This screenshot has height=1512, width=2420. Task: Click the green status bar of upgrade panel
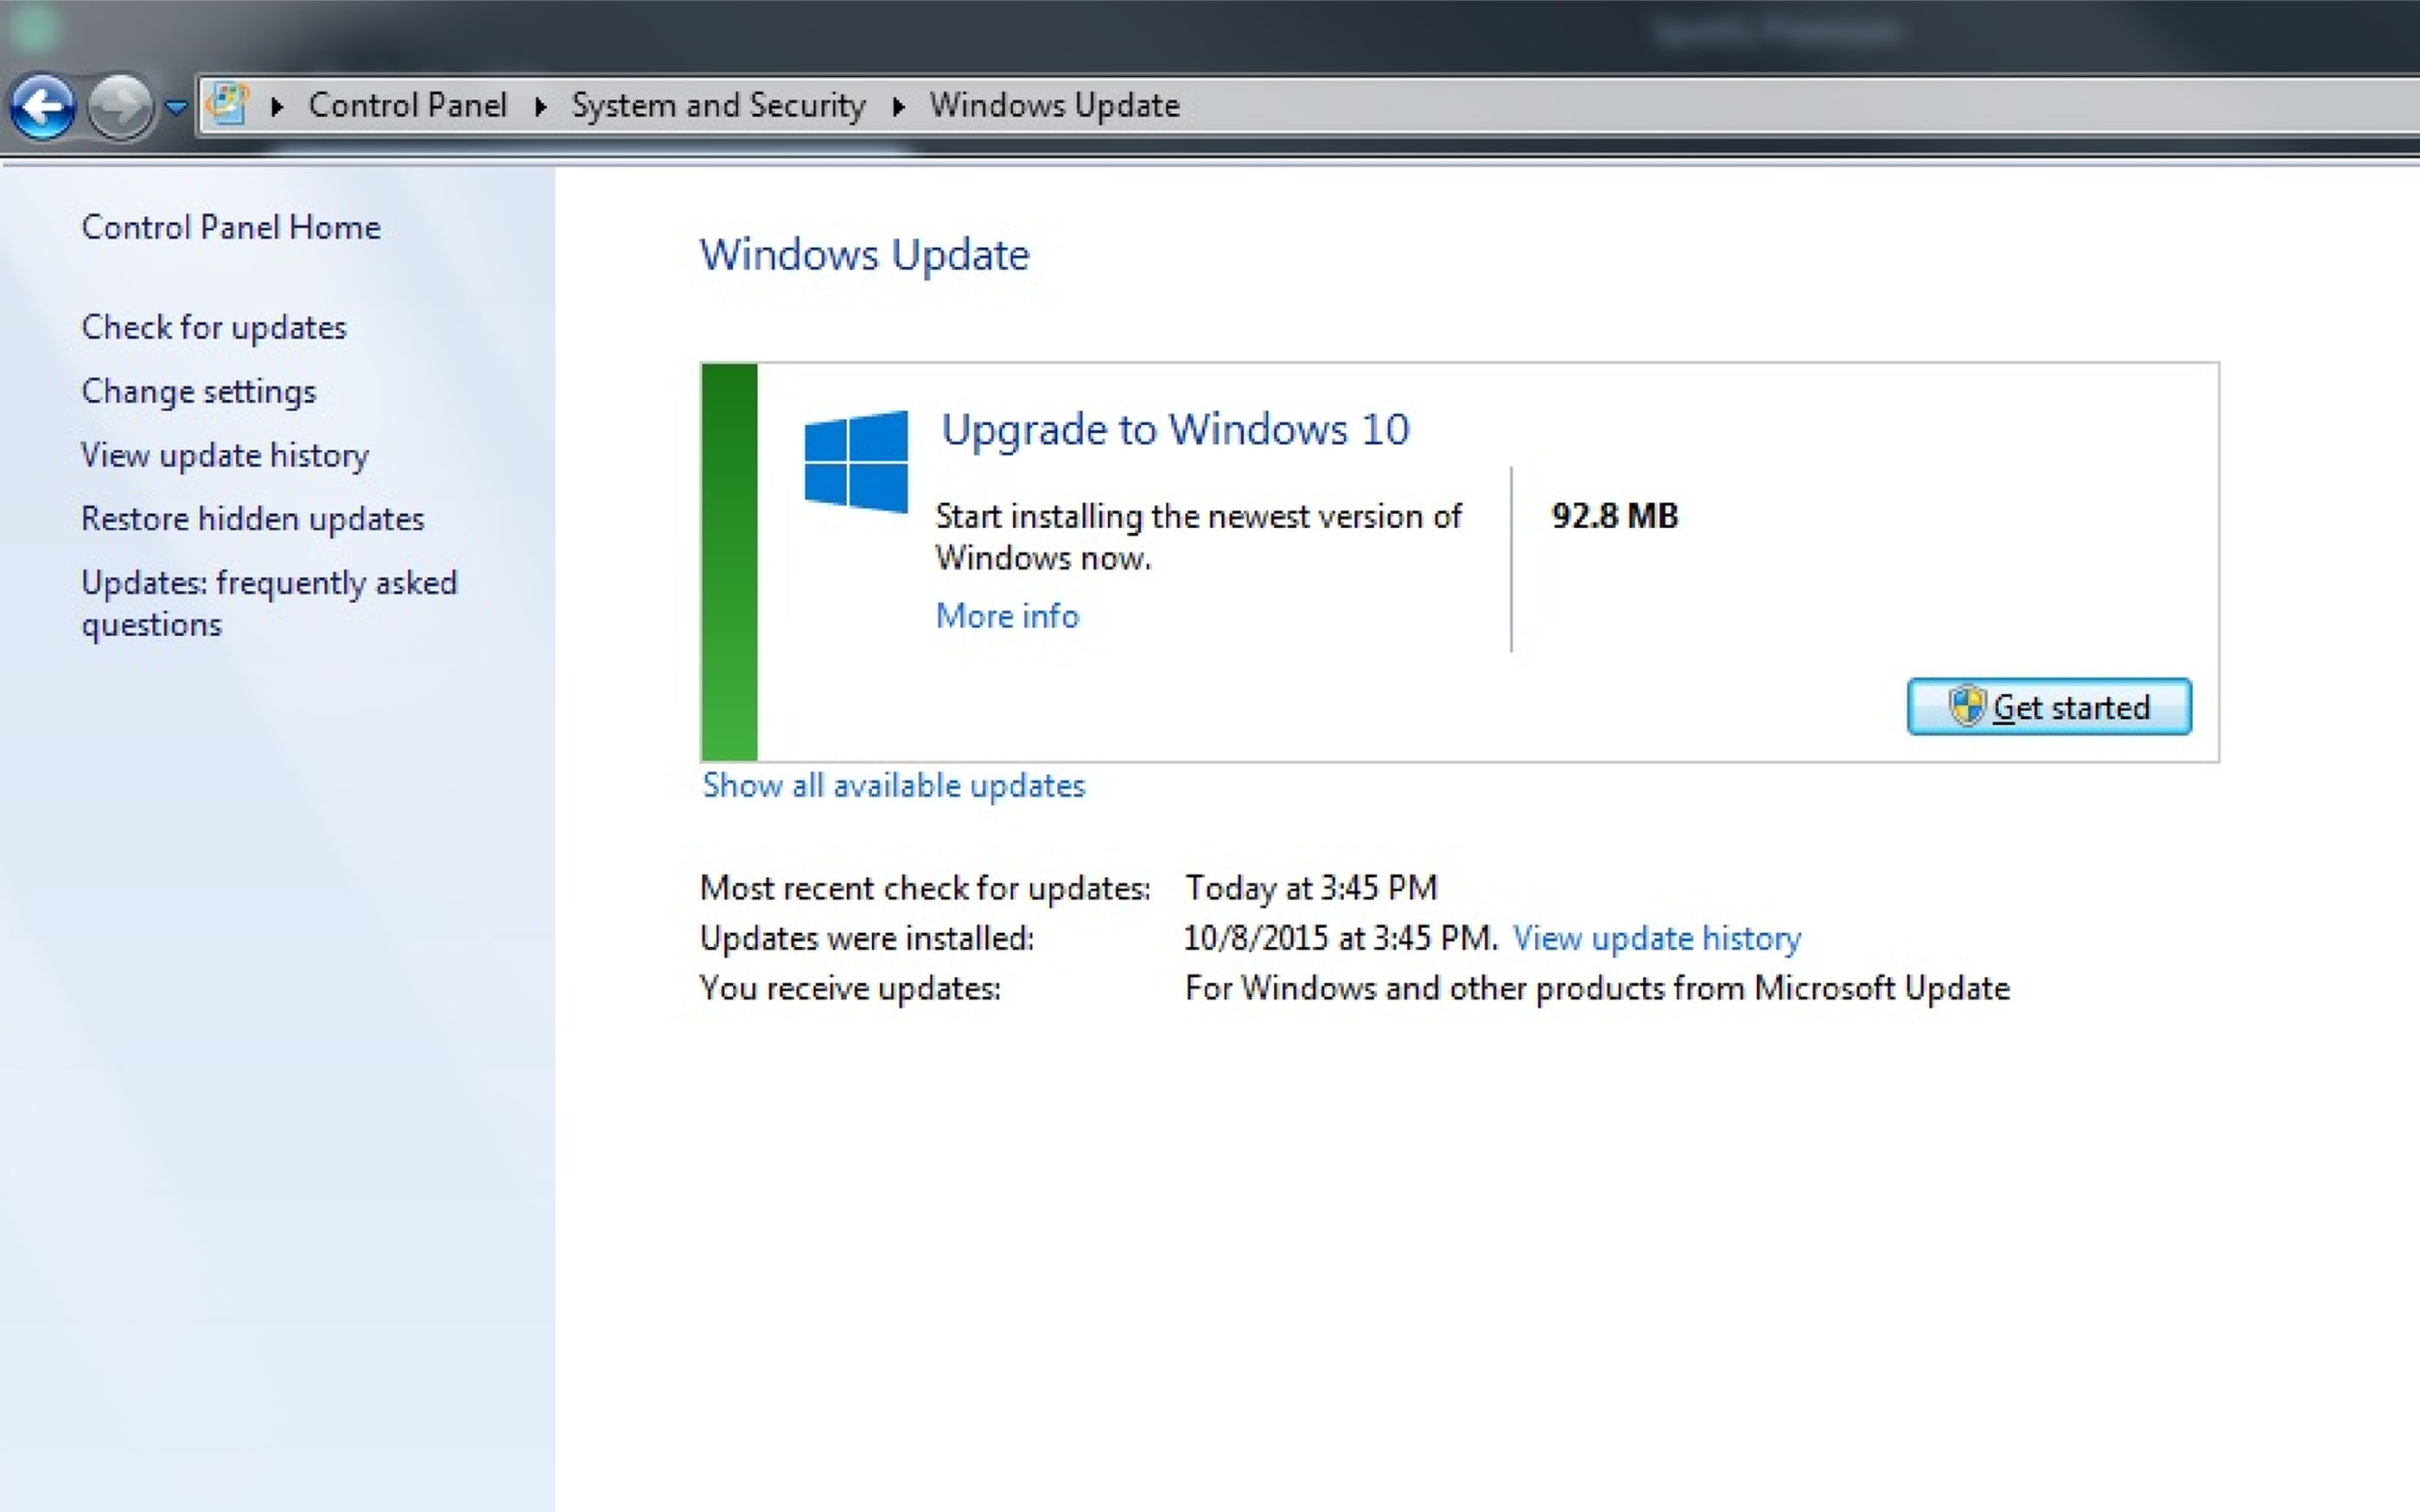[729, 562]
